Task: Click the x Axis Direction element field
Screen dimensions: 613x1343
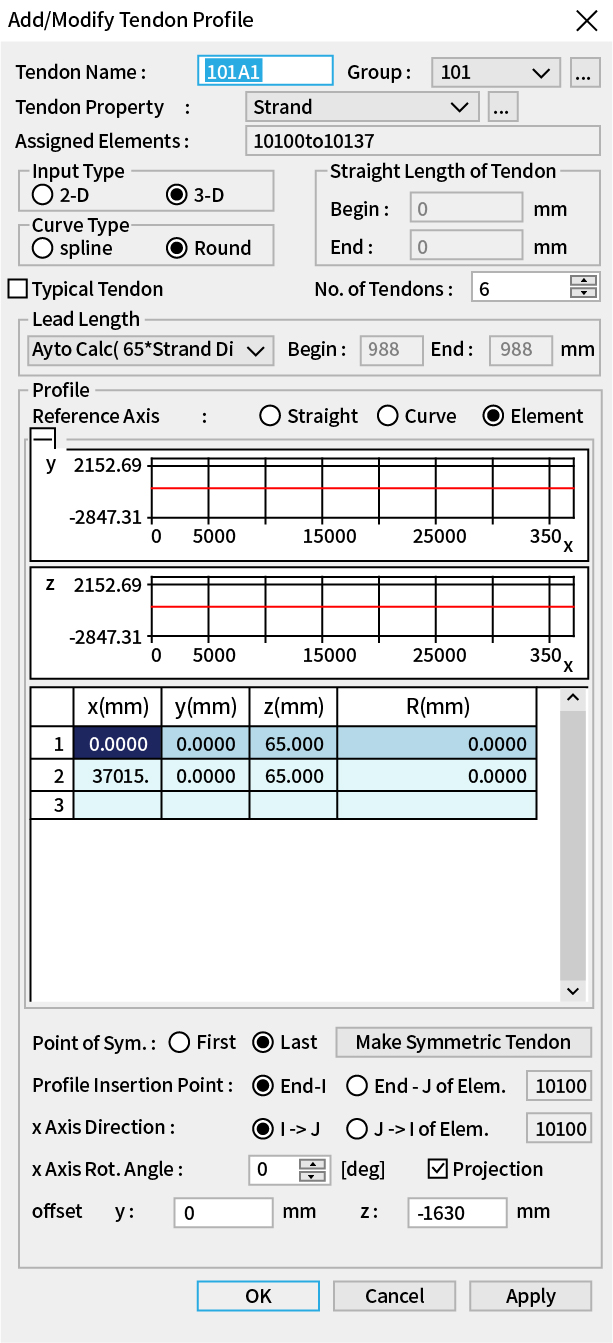Action: [559, 1129]
